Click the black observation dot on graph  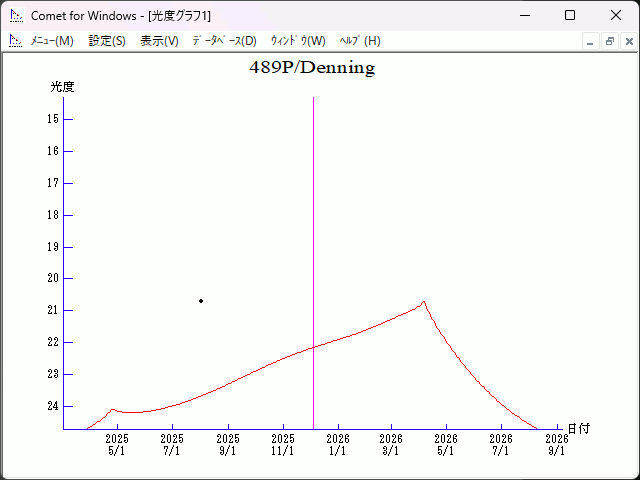201,300
